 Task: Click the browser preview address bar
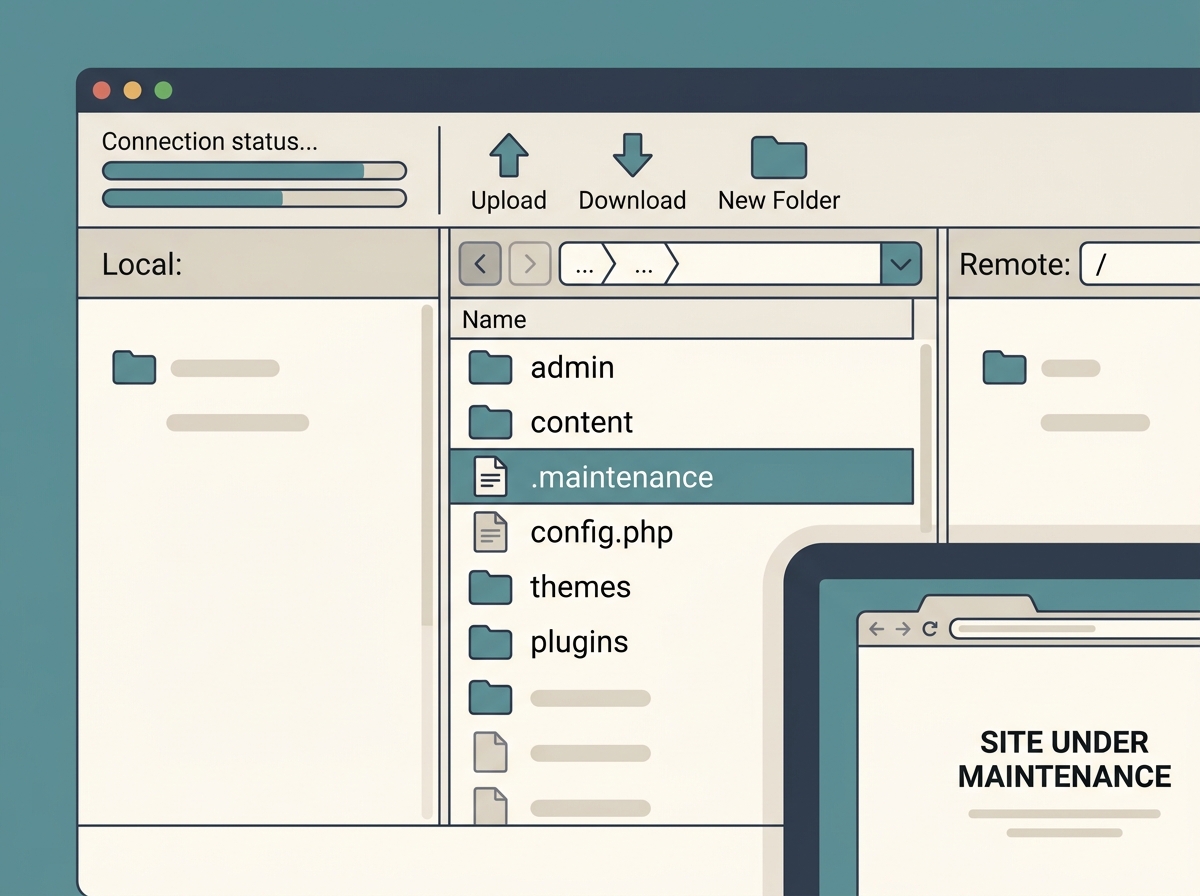coord(1074,629)
